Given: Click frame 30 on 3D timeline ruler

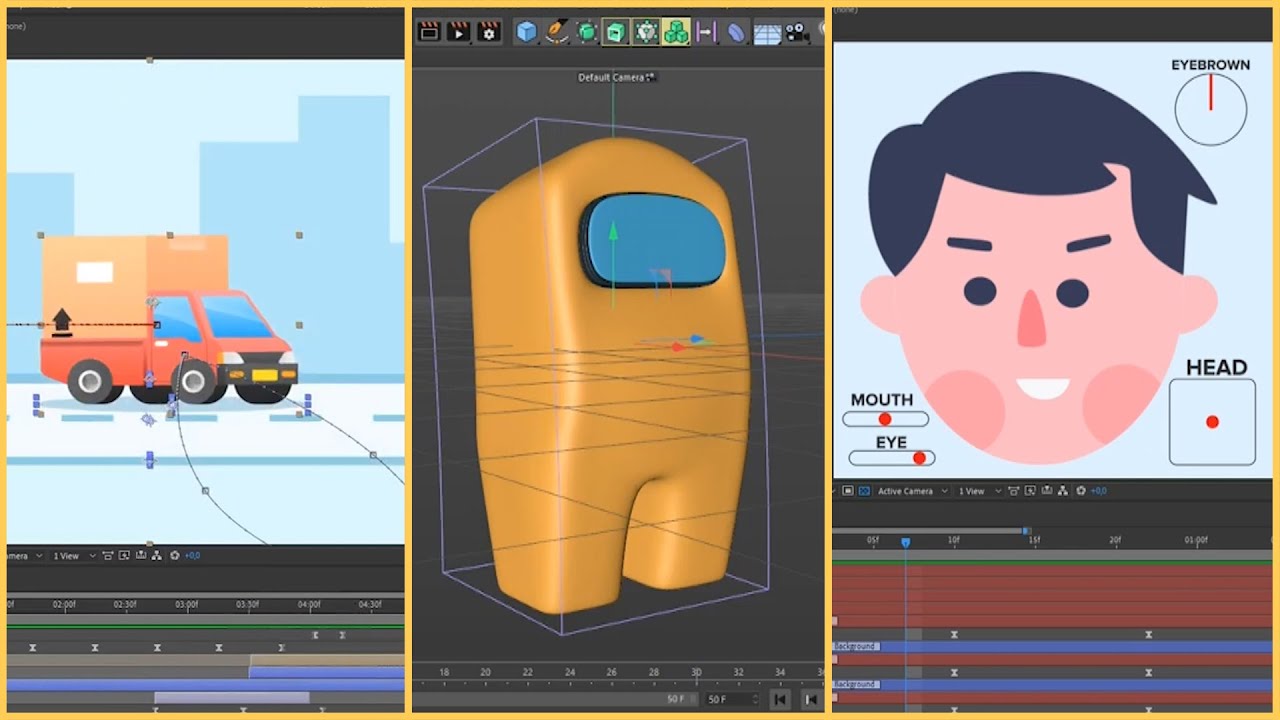Looking at the screenshot, I should 696,672.
